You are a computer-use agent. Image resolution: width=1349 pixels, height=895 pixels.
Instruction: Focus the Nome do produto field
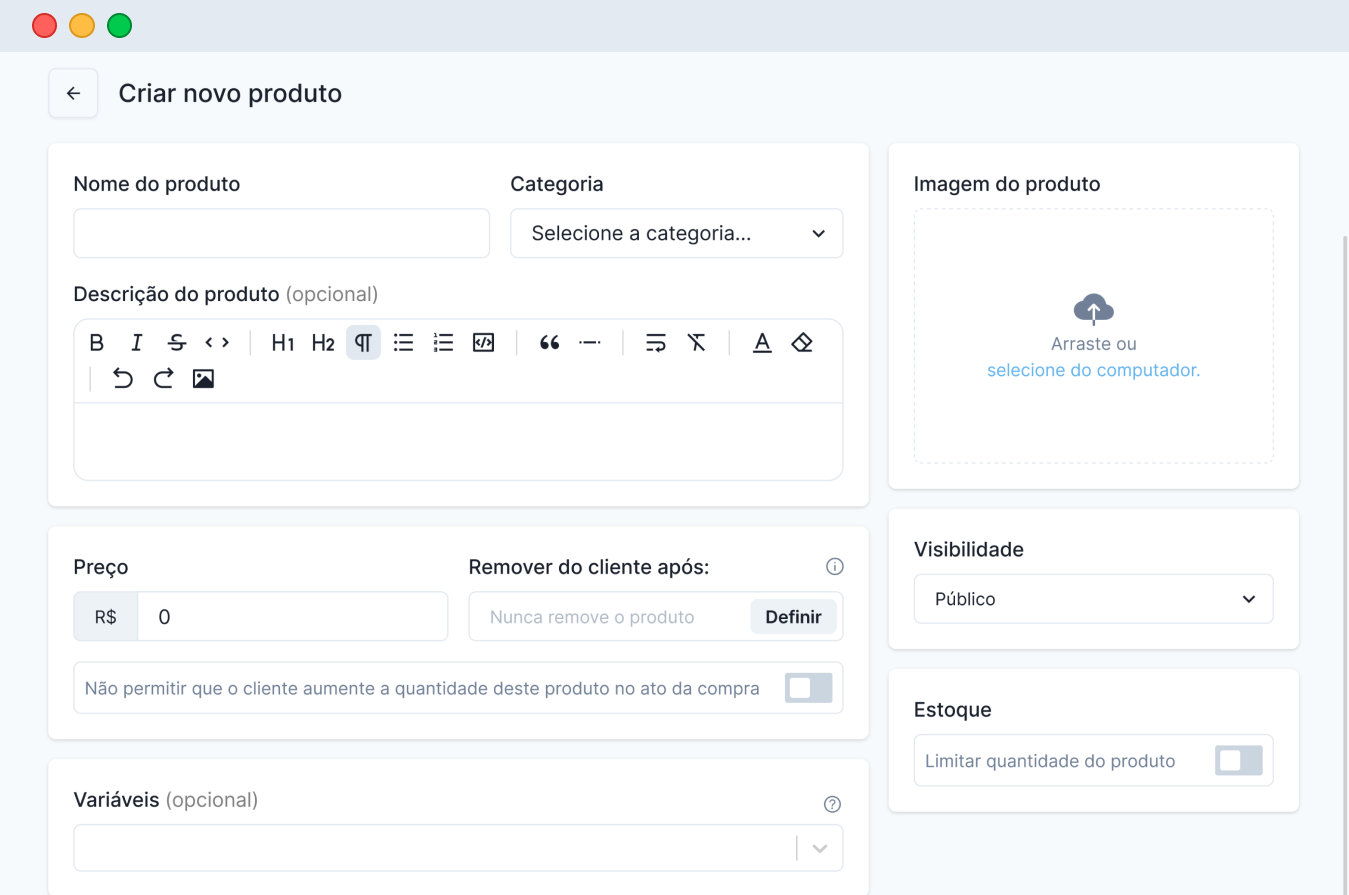coord(282,233)
